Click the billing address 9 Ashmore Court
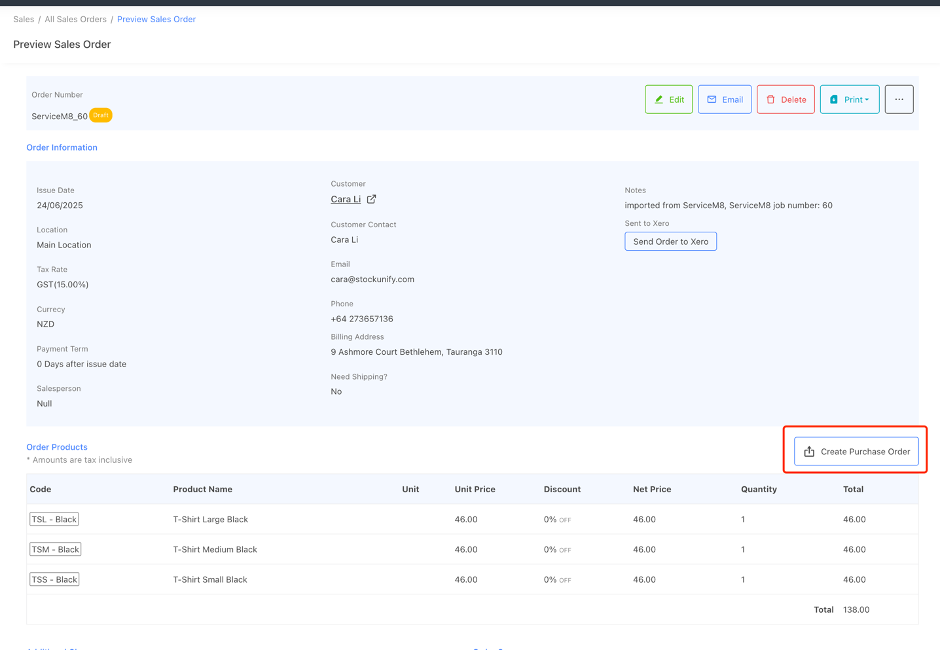This screenshot has height=650, width=941. click(x=416, y=352)
